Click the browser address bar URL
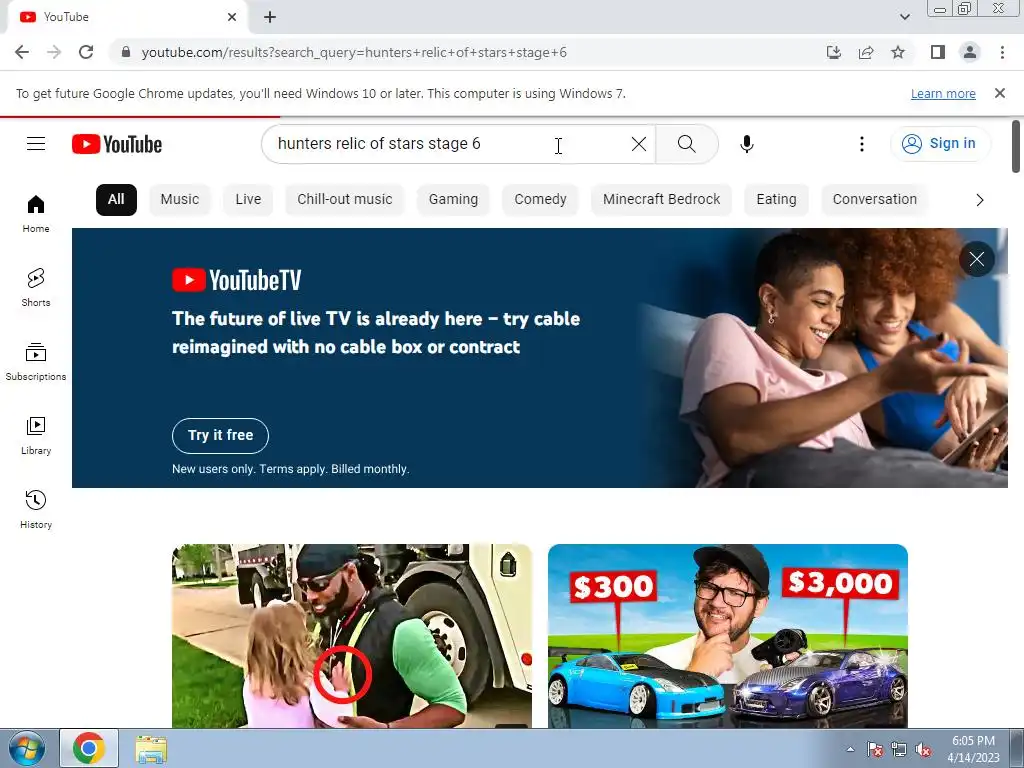1024x768 pixels. coord(354,52)
